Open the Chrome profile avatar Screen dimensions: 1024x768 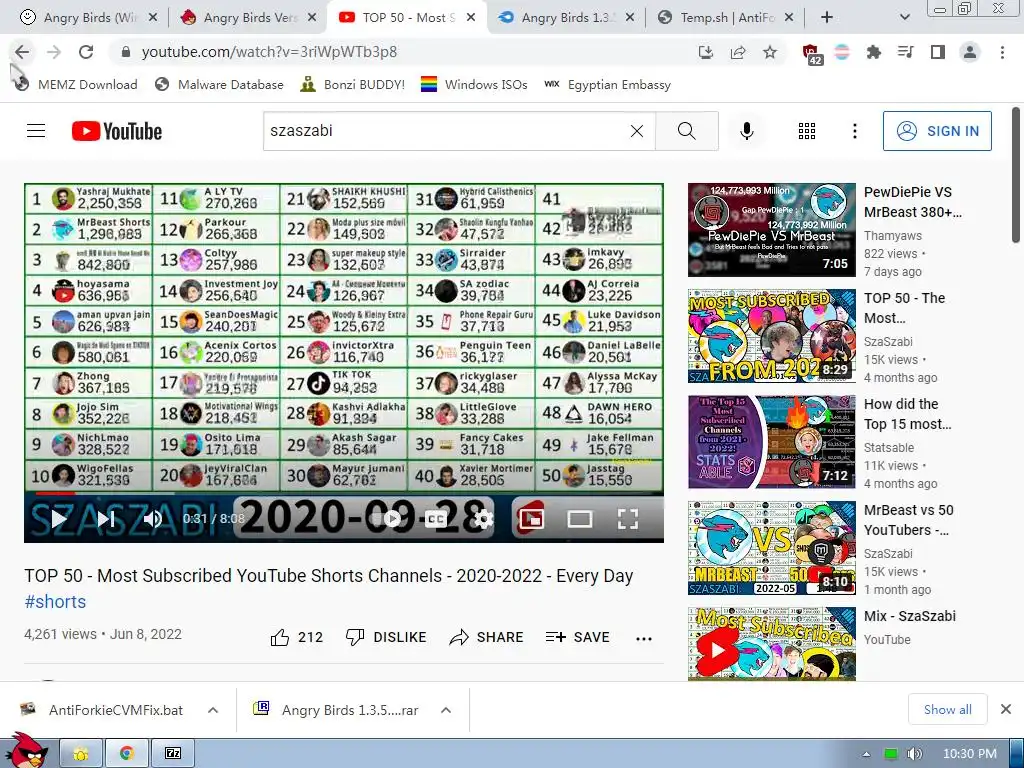pos(970,52)
